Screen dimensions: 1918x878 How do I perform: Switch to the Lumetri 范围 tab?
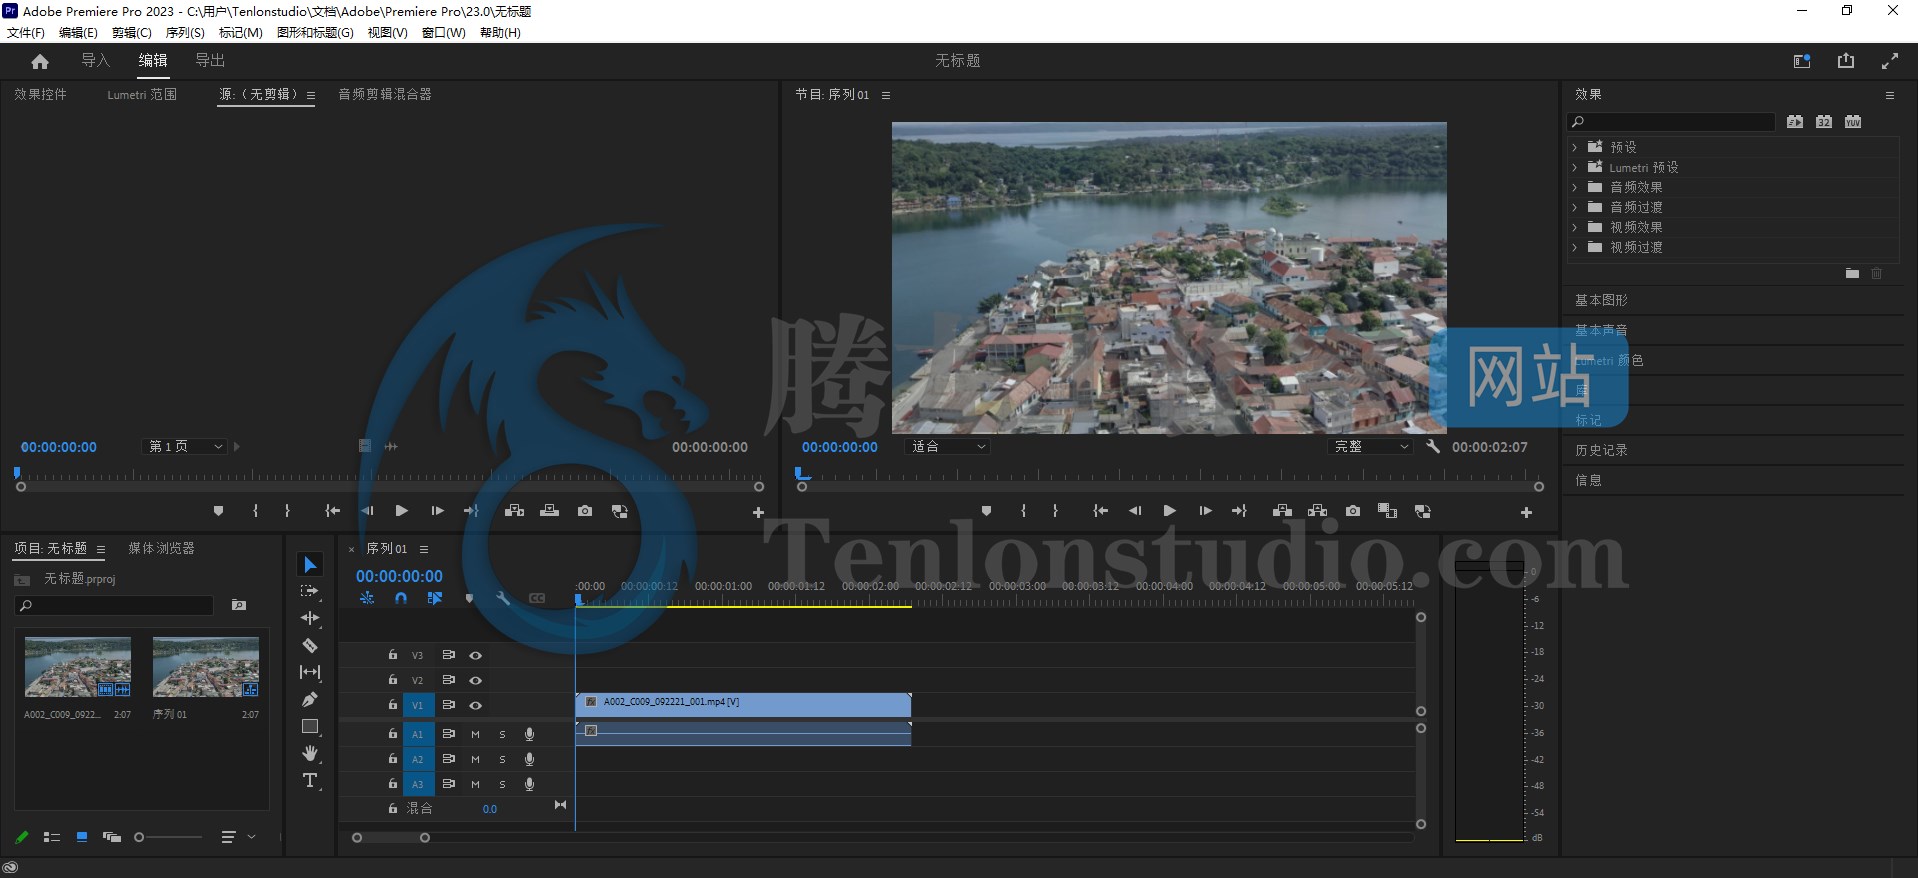pyautogui.click(x=142, y=94)
